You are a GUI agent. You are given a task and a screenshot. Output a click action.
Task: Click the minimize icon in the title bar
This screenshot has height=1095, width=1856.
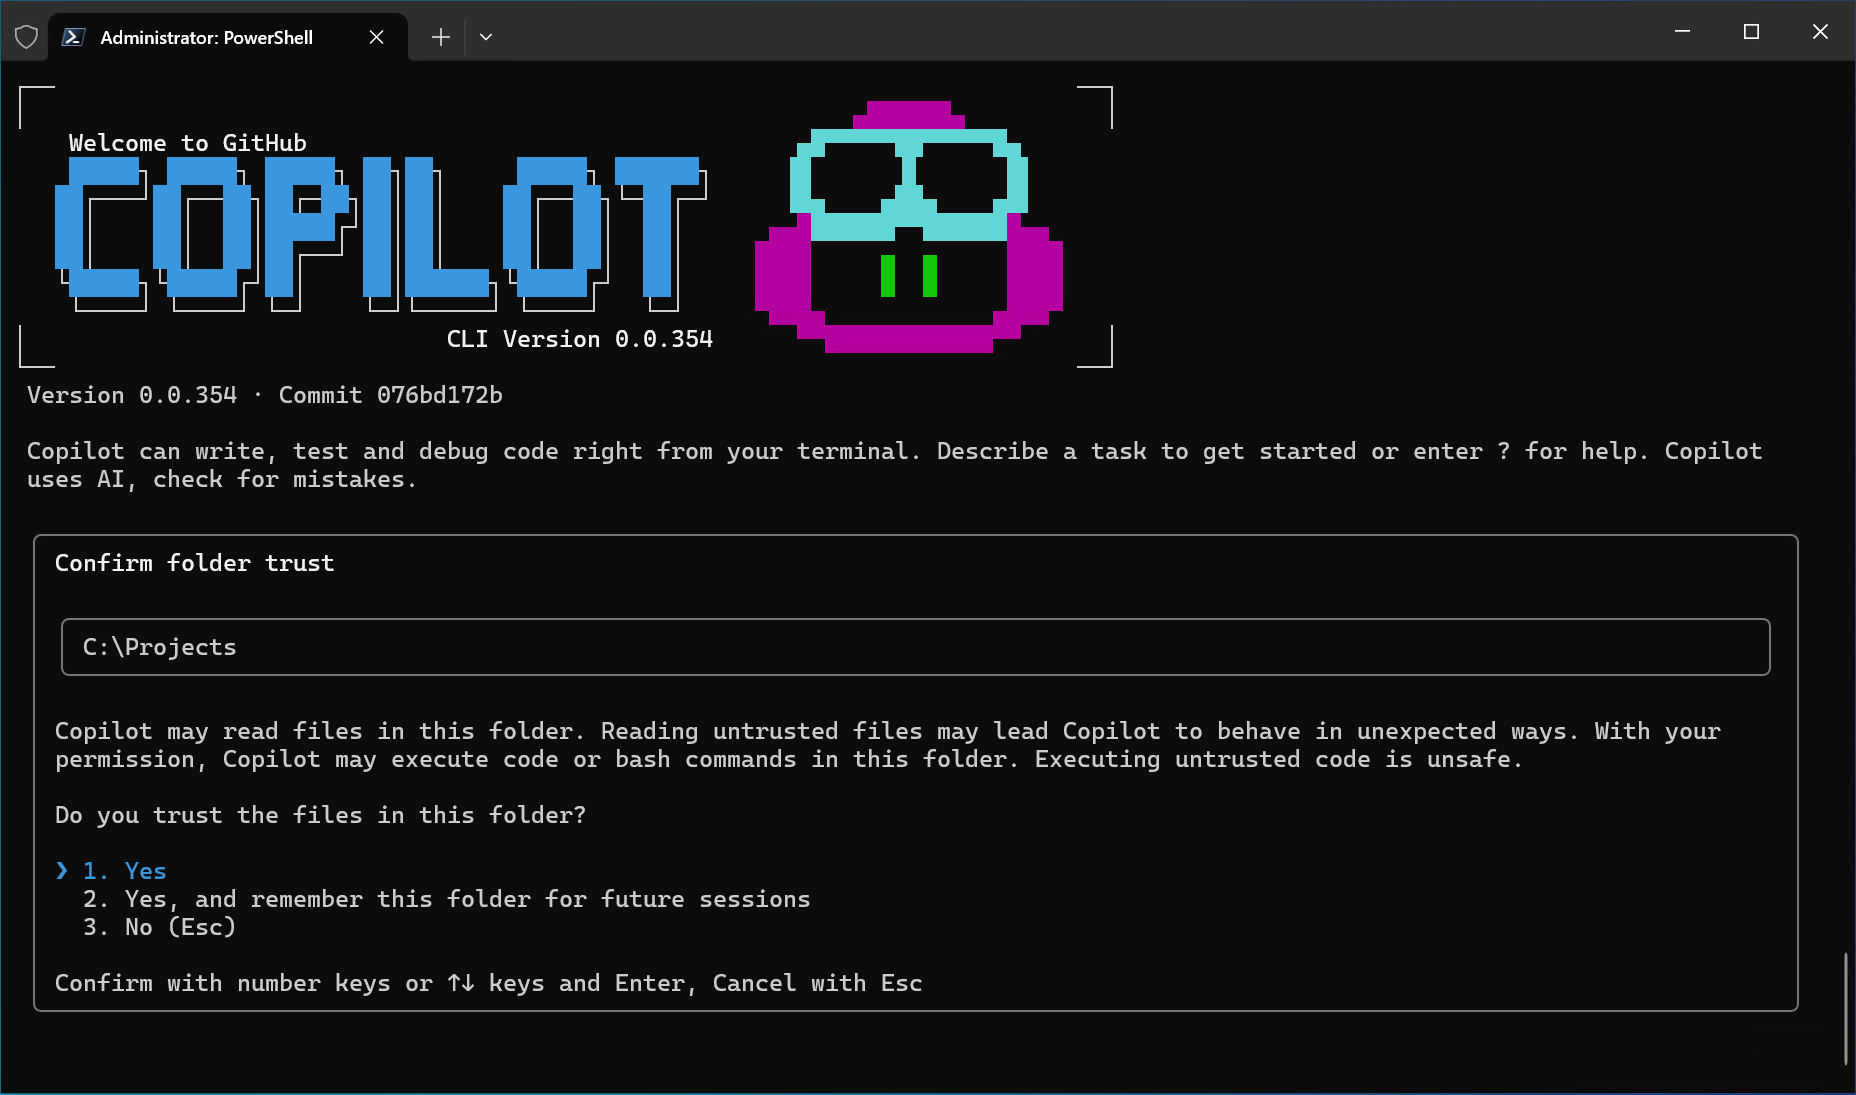click(1681, 31)
